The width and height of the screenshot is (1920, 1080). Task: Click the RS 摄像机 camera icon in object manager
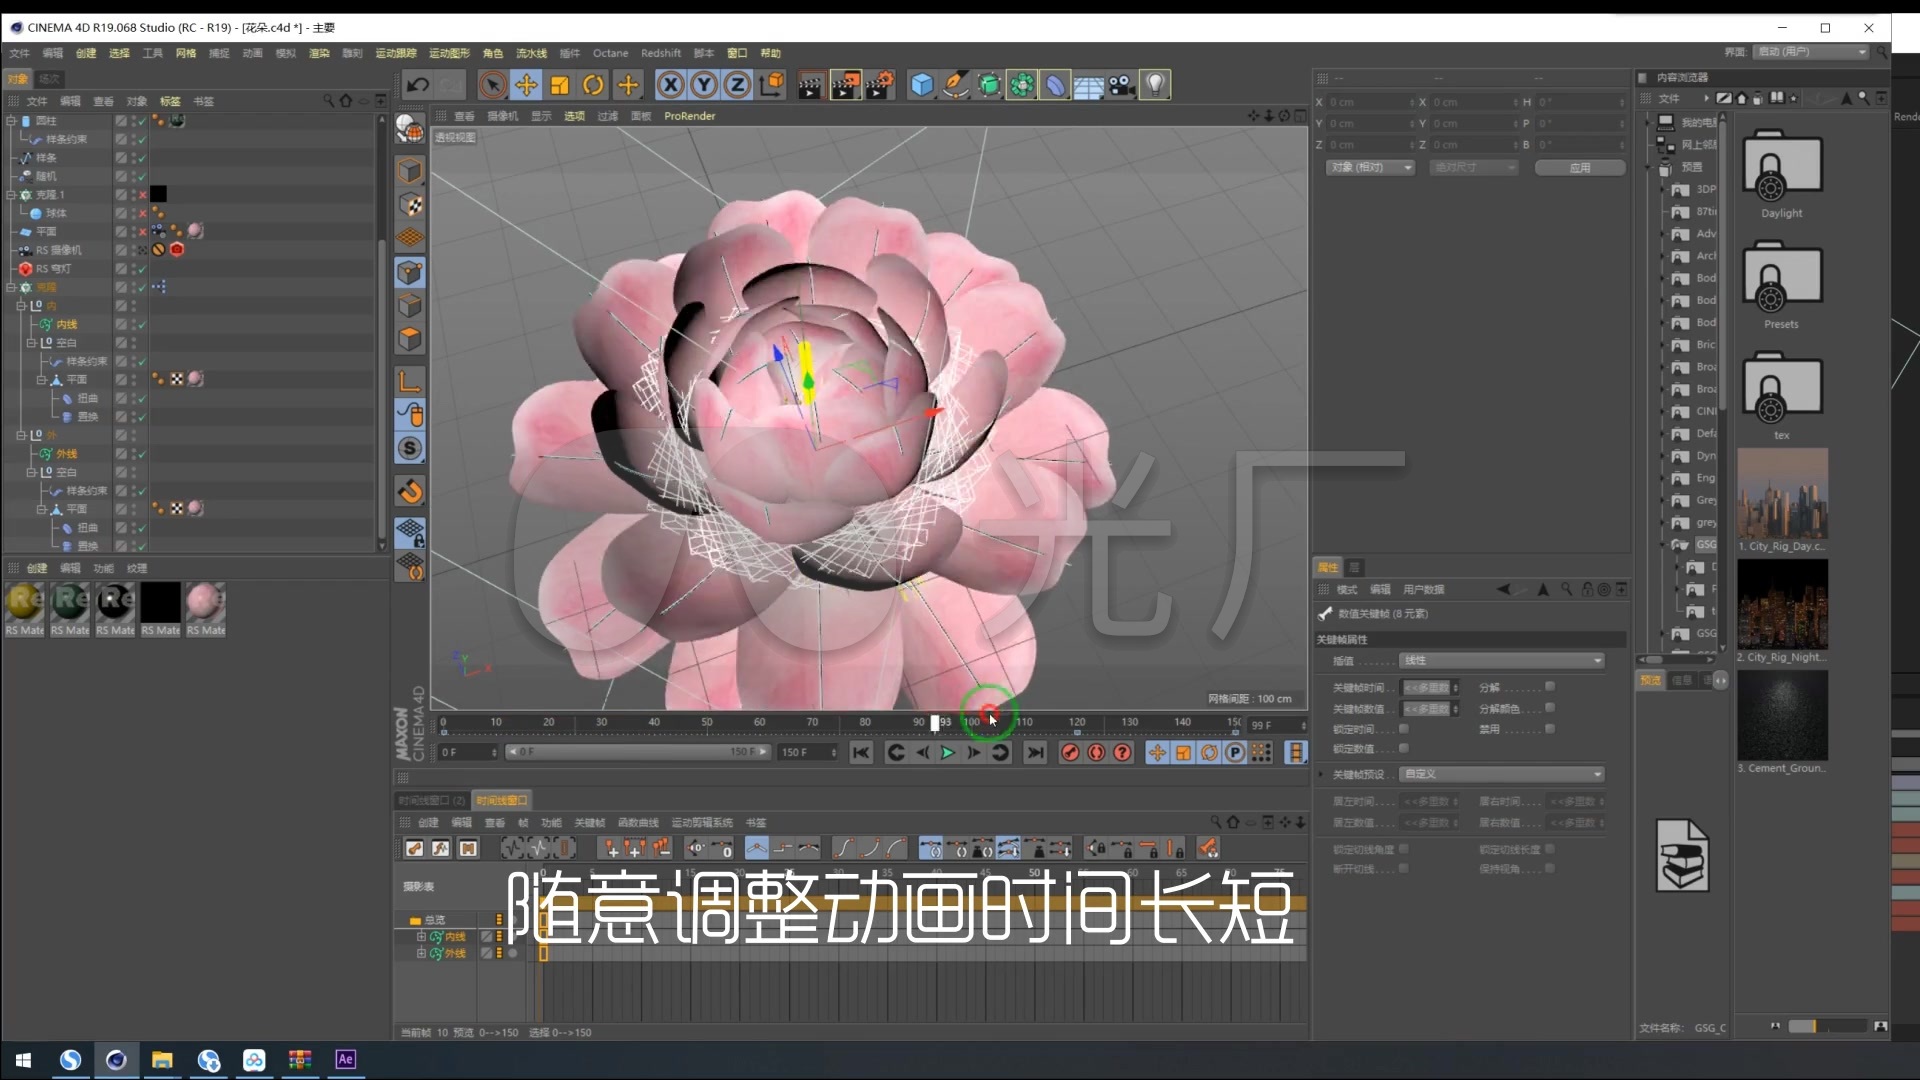[x=26, y=249]
